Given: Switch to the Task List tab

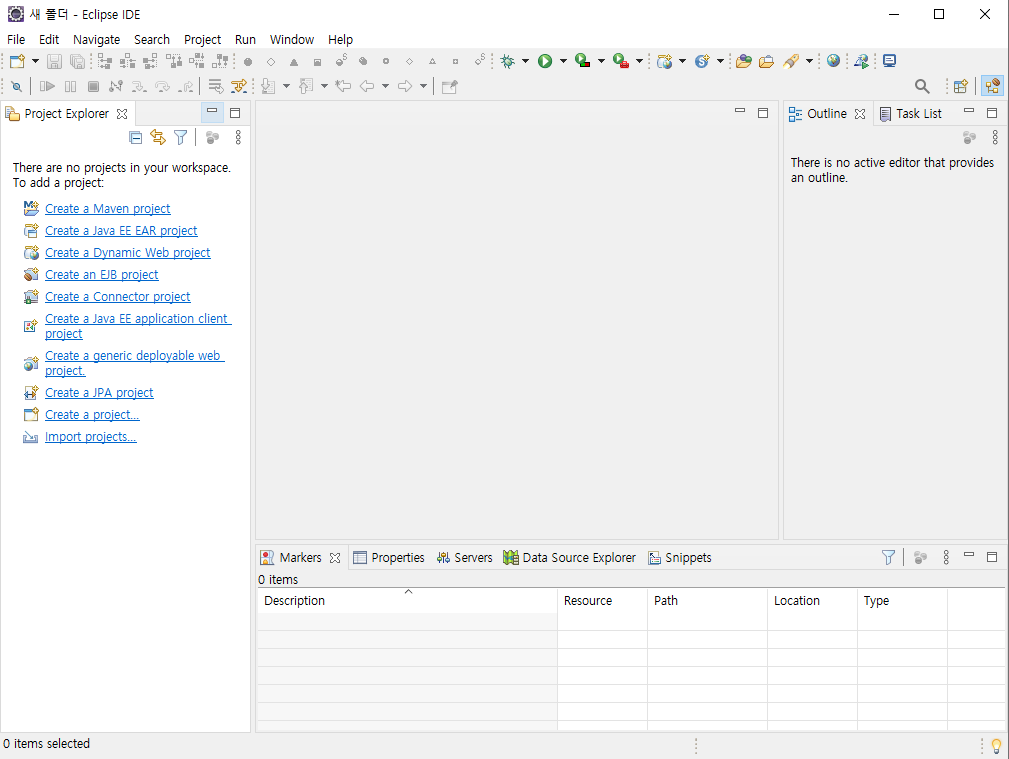Looking at the screenshot, I should click(x=911, y=114).
